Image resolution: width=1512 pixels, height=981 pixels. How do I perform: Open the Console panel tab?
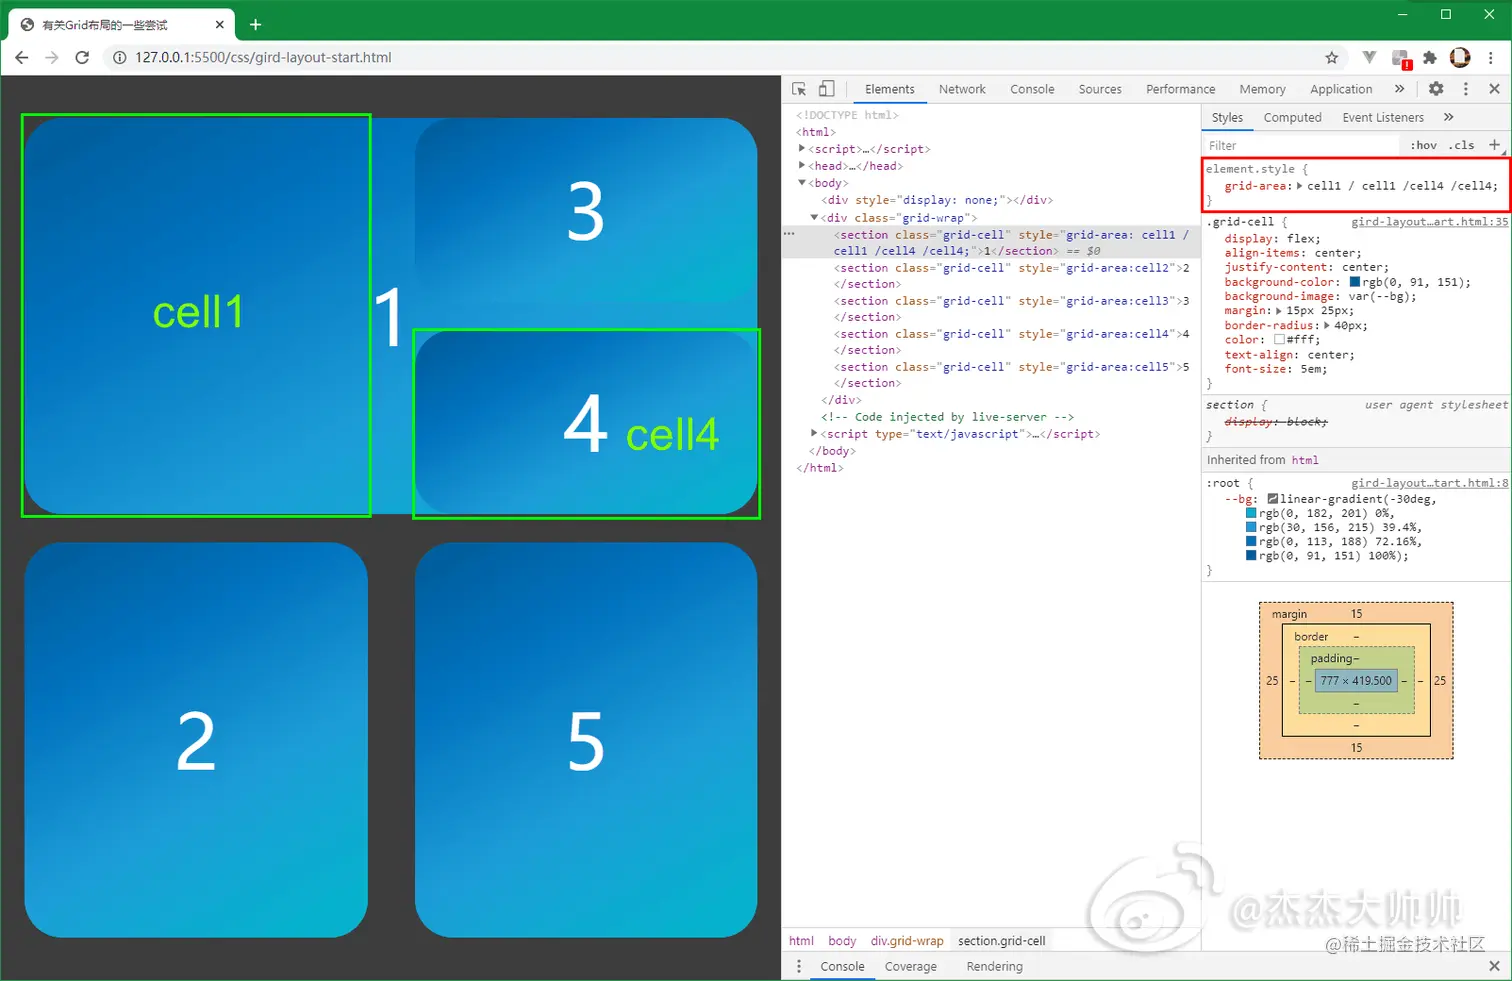tap(1032, 89)
